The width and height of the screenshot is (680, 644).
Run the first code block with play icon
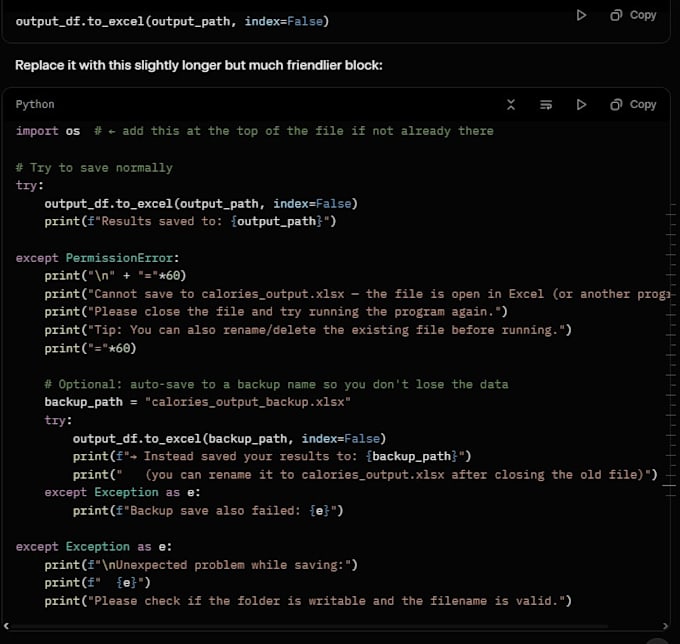coord(581,16)
